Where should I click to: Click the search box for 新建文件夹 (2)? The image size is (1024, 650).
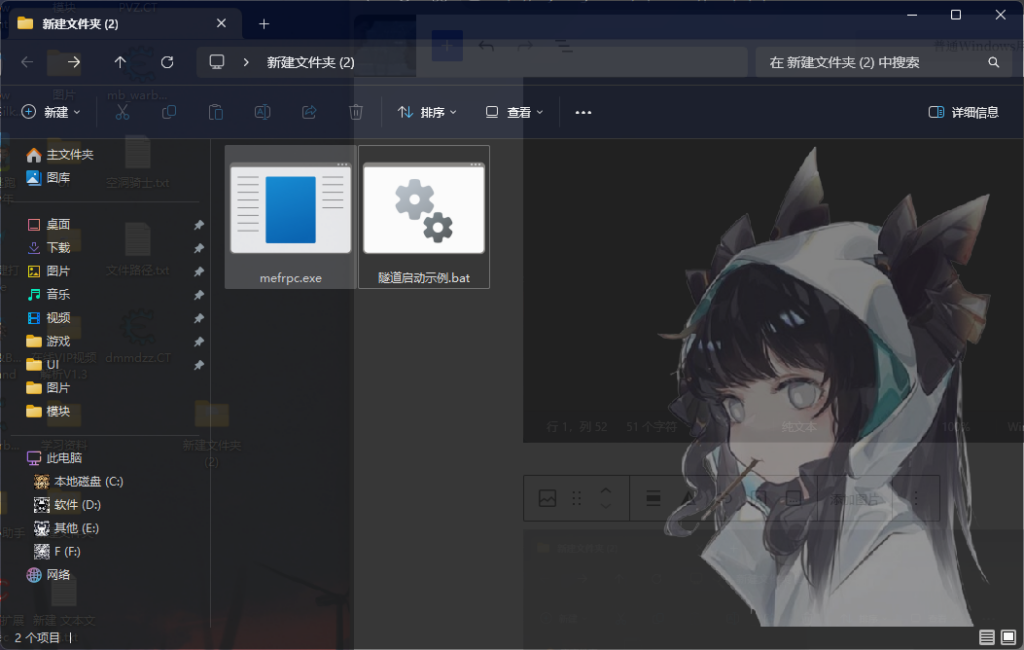(870, 62)
